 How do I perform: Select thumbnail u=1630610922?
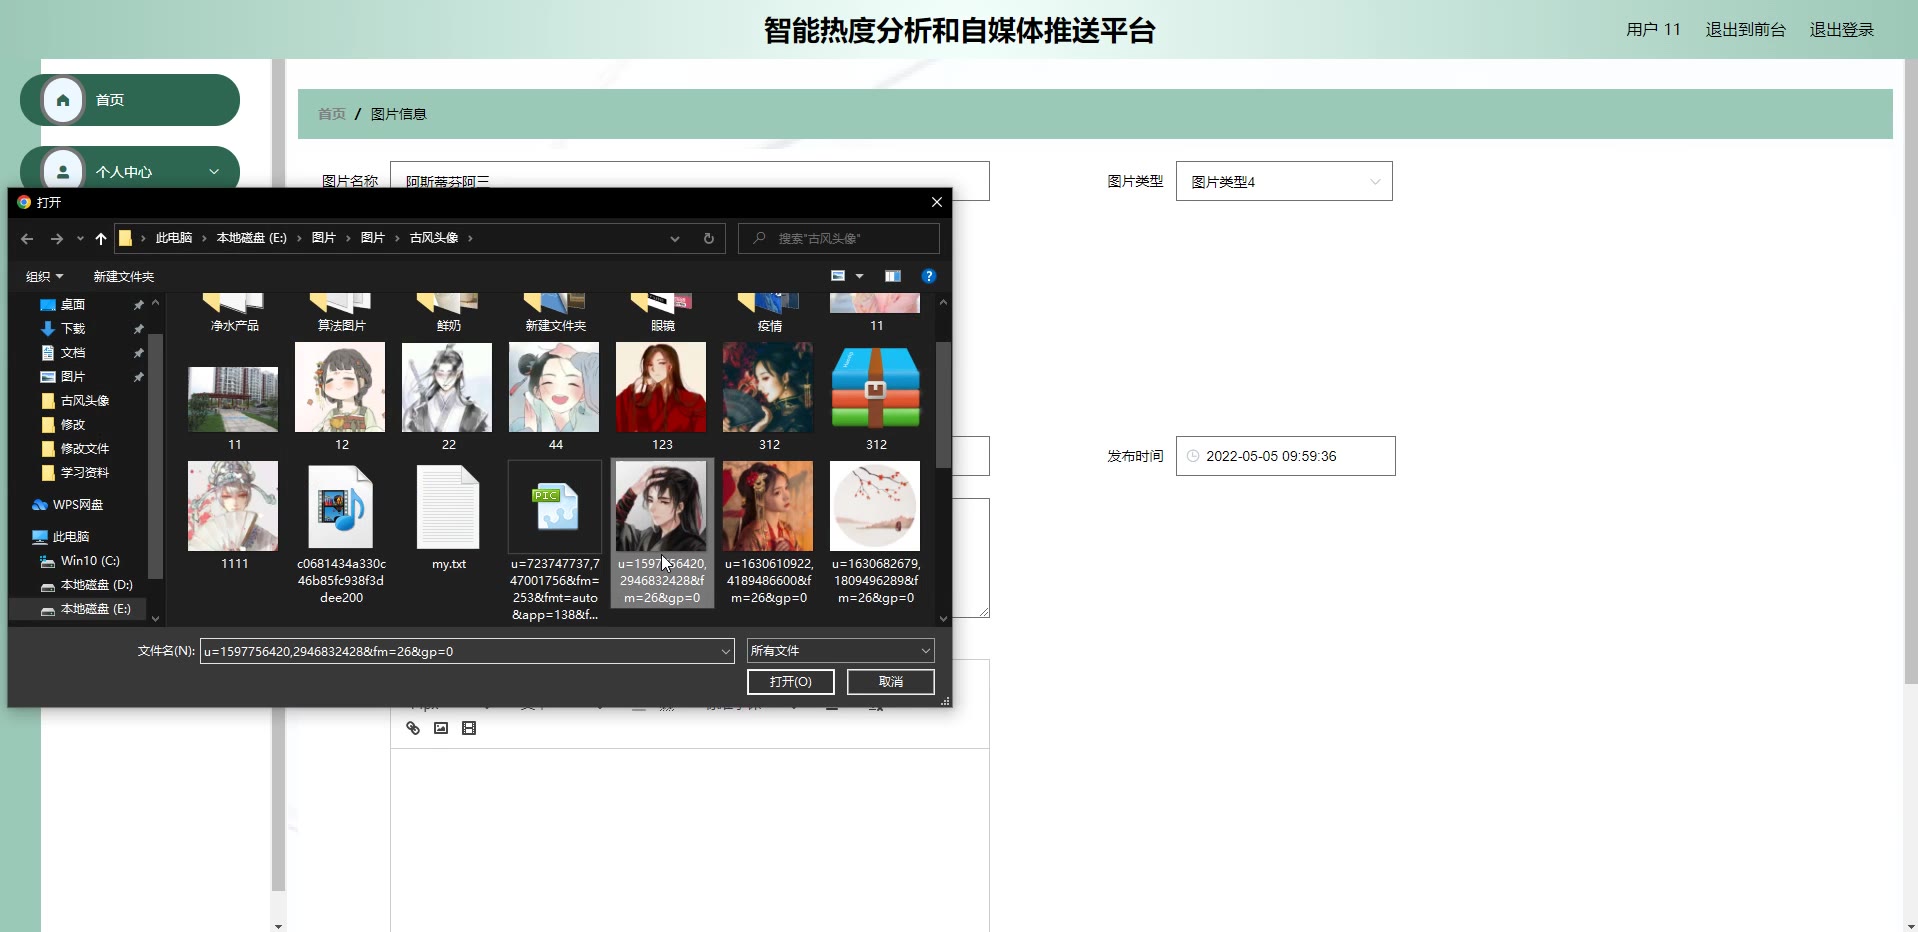pyautogui.click(x=768, y=506)
